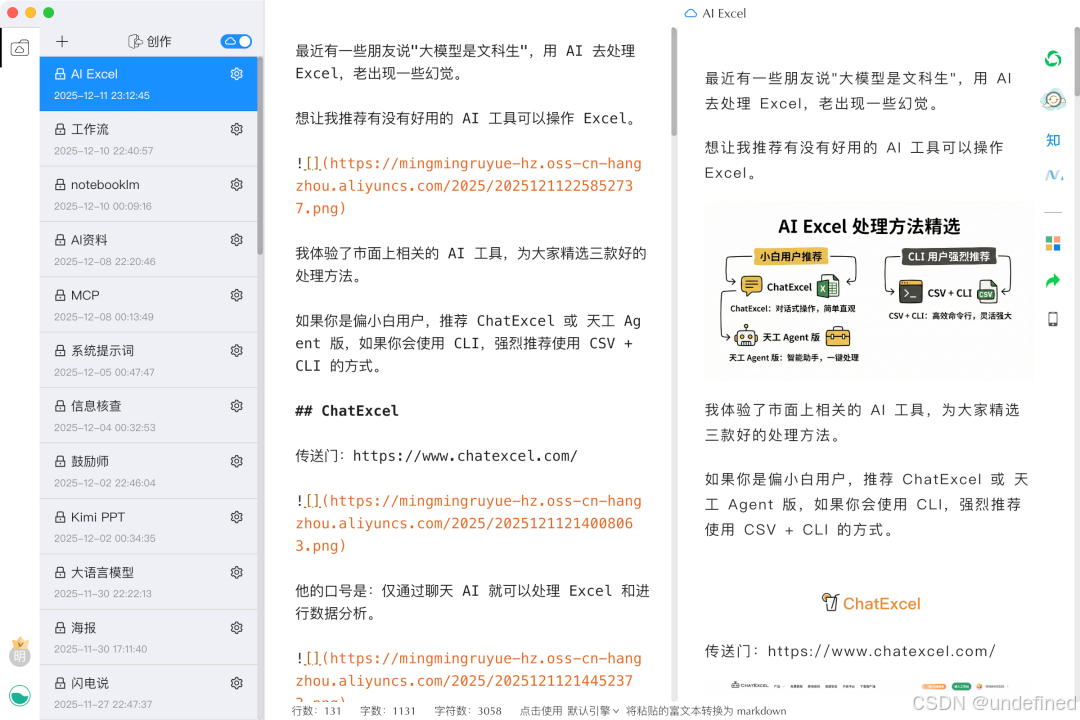Open the 默认引擎 engine dropdown in status bar
The height and width of the screenshot is (720, 1080).
(x=594, y=711)
